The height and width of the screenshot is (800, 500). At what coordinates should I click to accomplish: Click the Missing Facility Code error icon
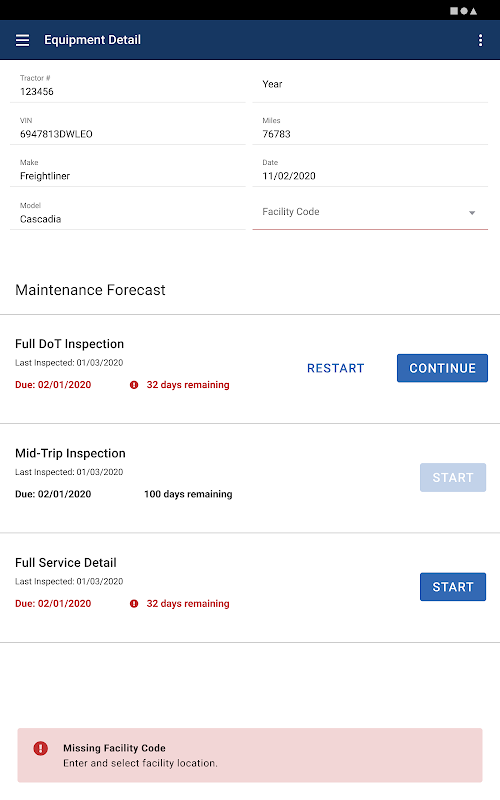40,748
